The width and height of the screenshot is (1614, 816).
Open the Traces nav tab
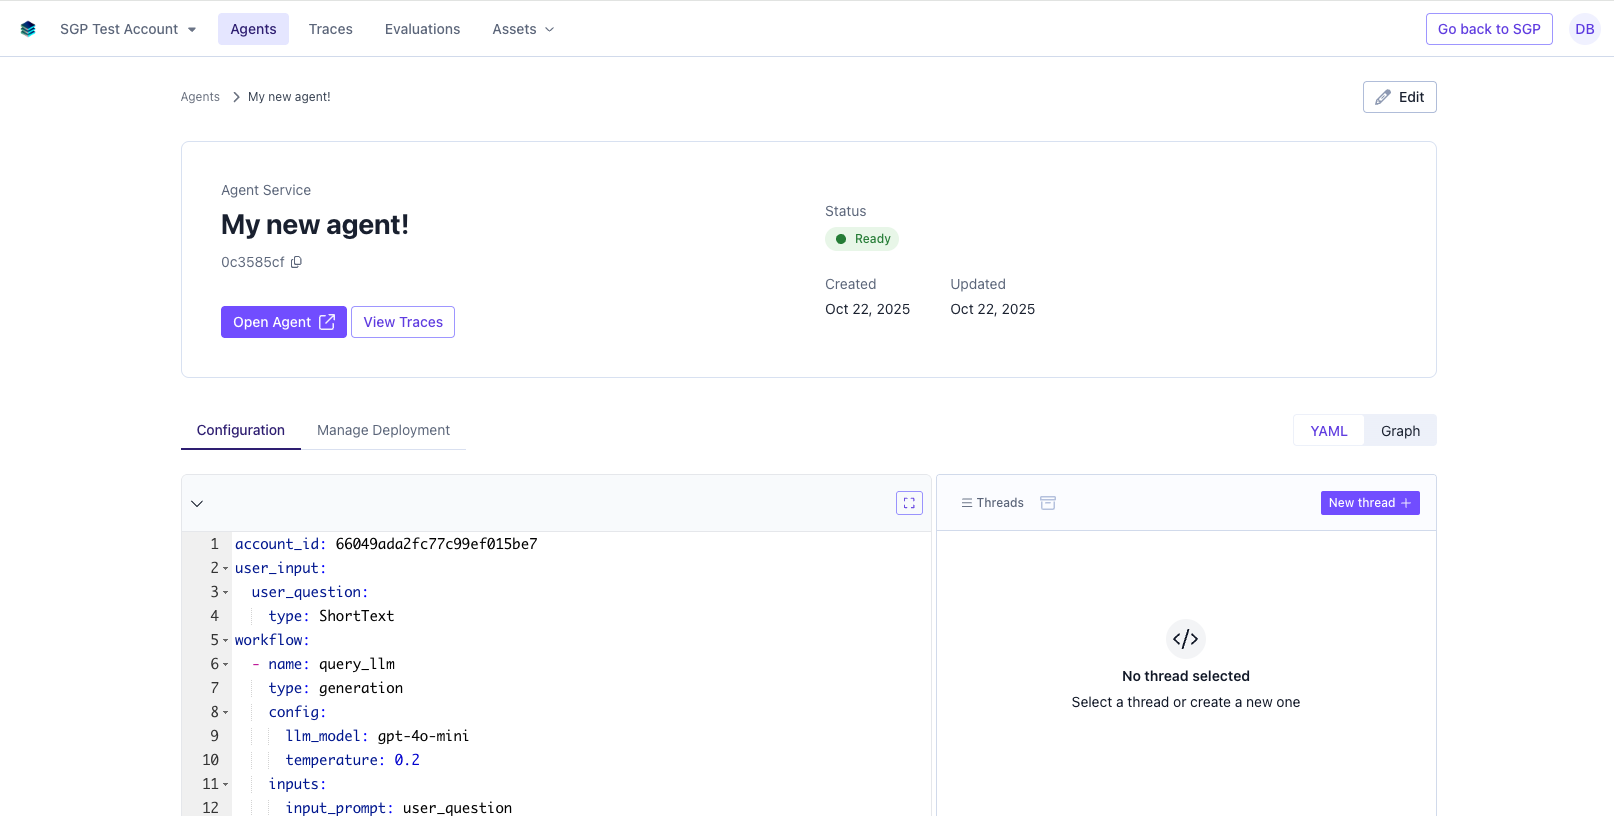pyautogui.click(x=330, y=29)
